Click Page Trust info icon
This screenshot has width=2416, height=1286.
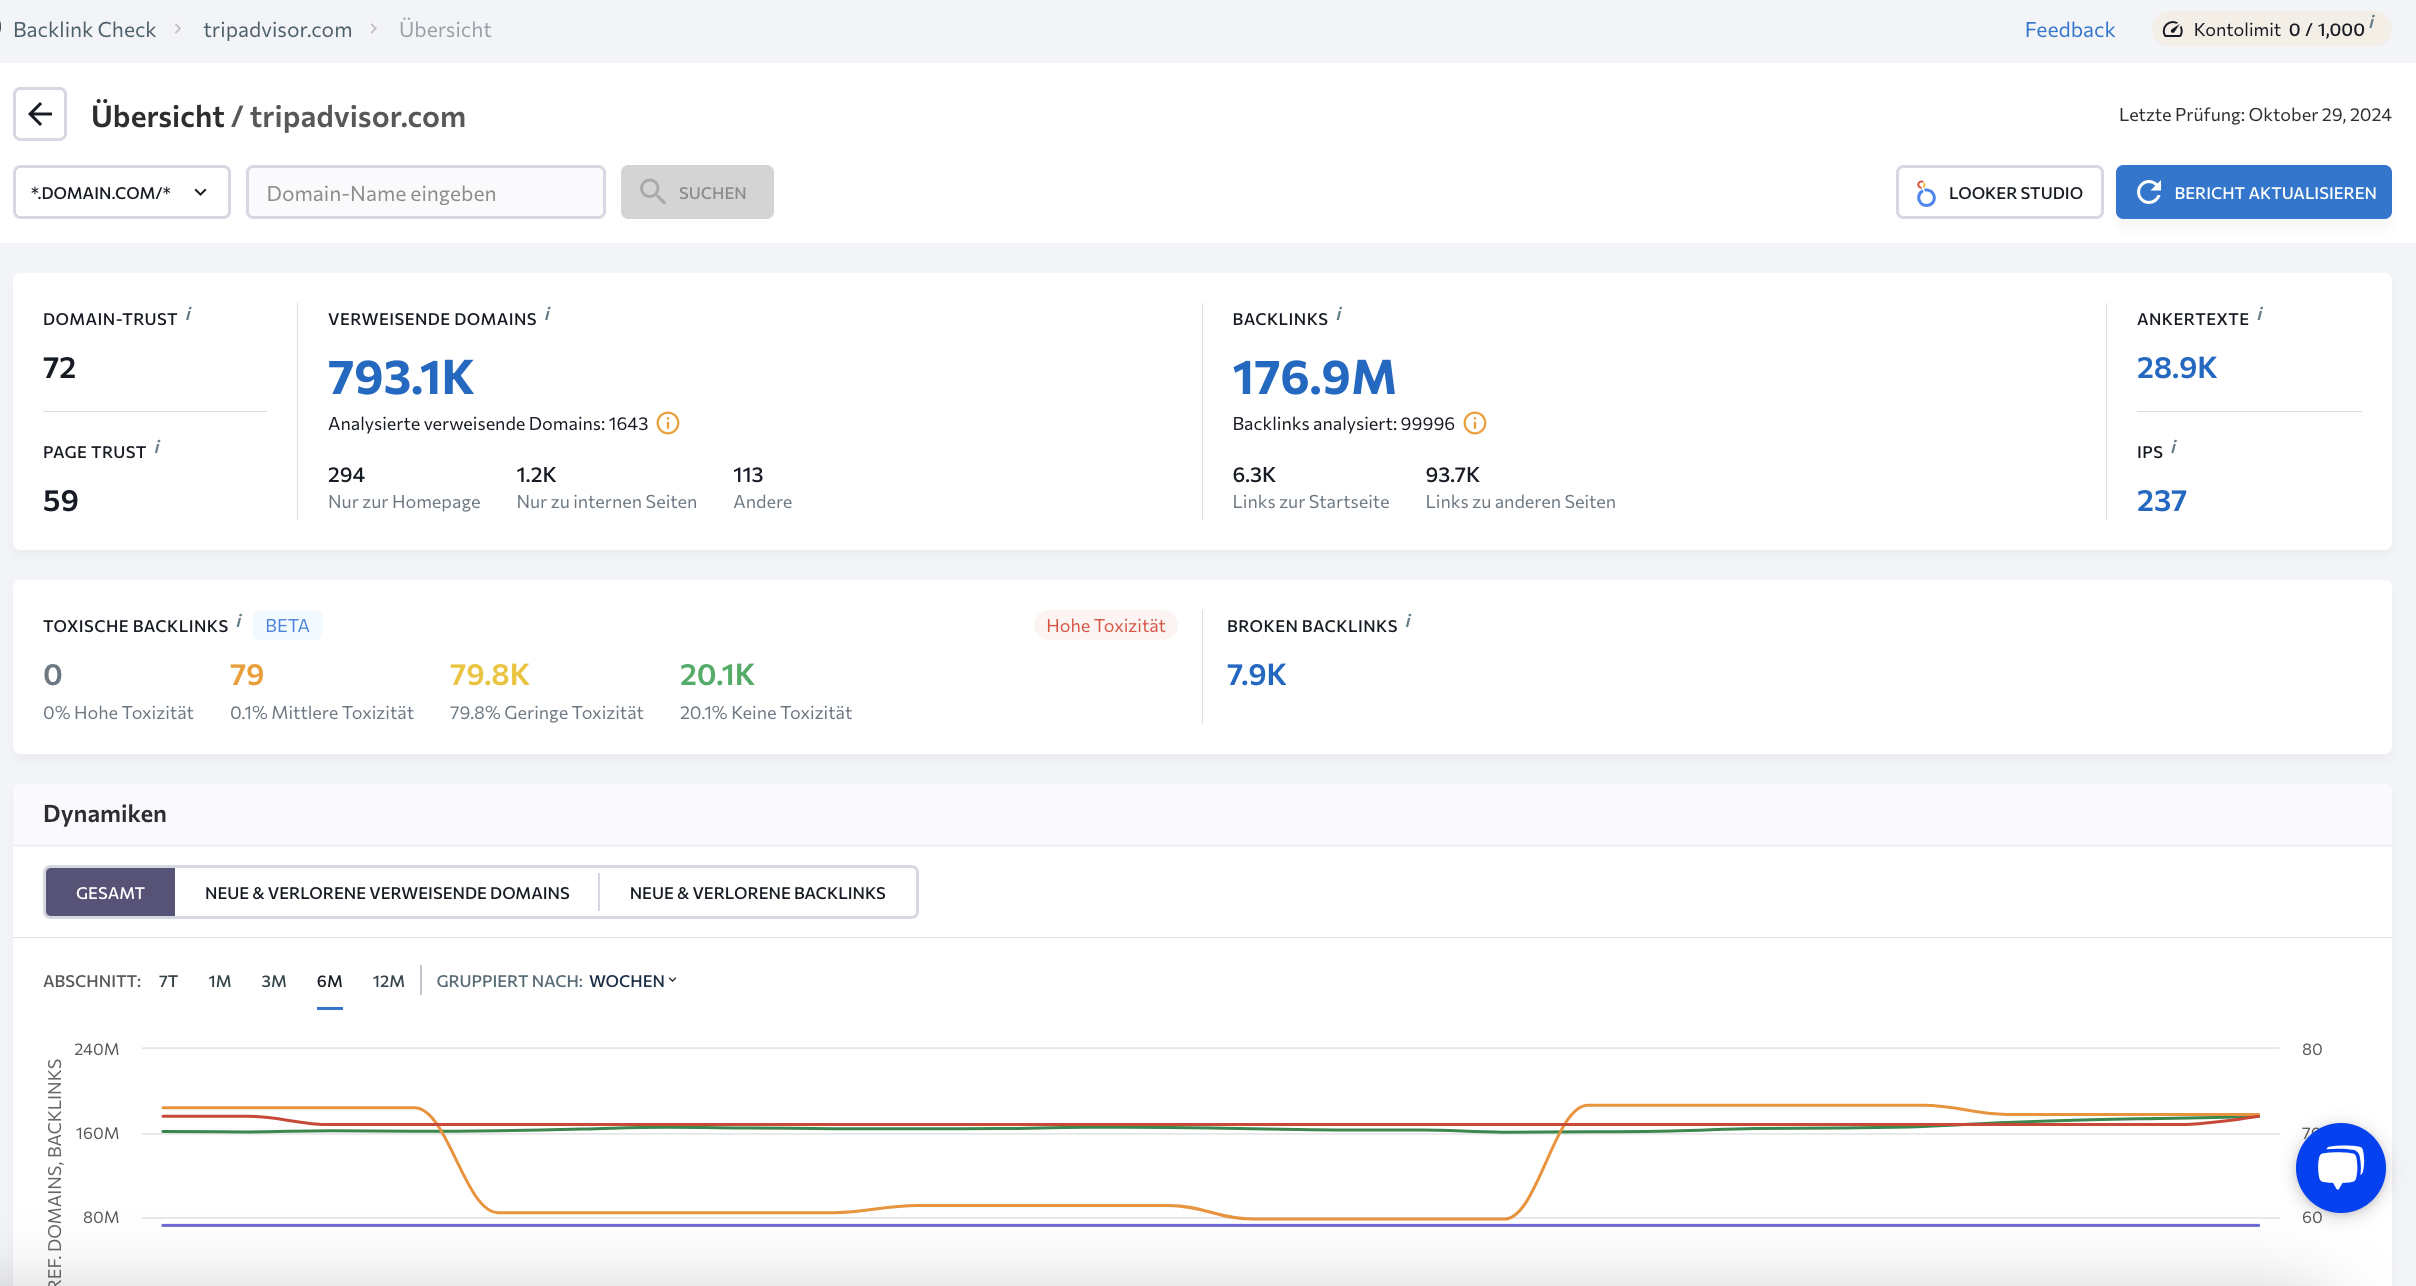158,448
